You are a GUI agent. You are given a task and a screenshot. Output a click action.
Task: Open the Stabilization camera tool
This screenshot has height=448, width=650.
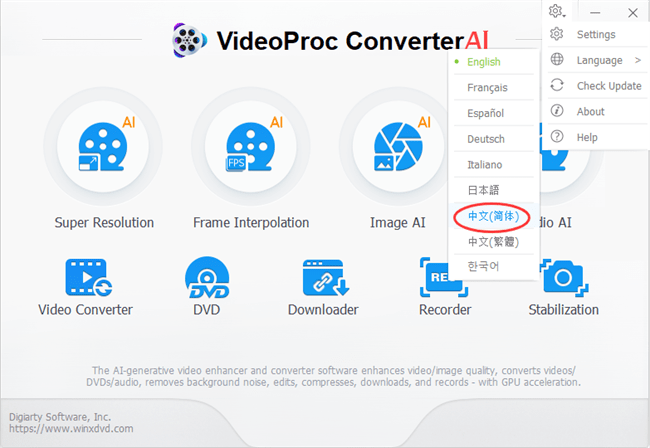[x=564, y=277]
